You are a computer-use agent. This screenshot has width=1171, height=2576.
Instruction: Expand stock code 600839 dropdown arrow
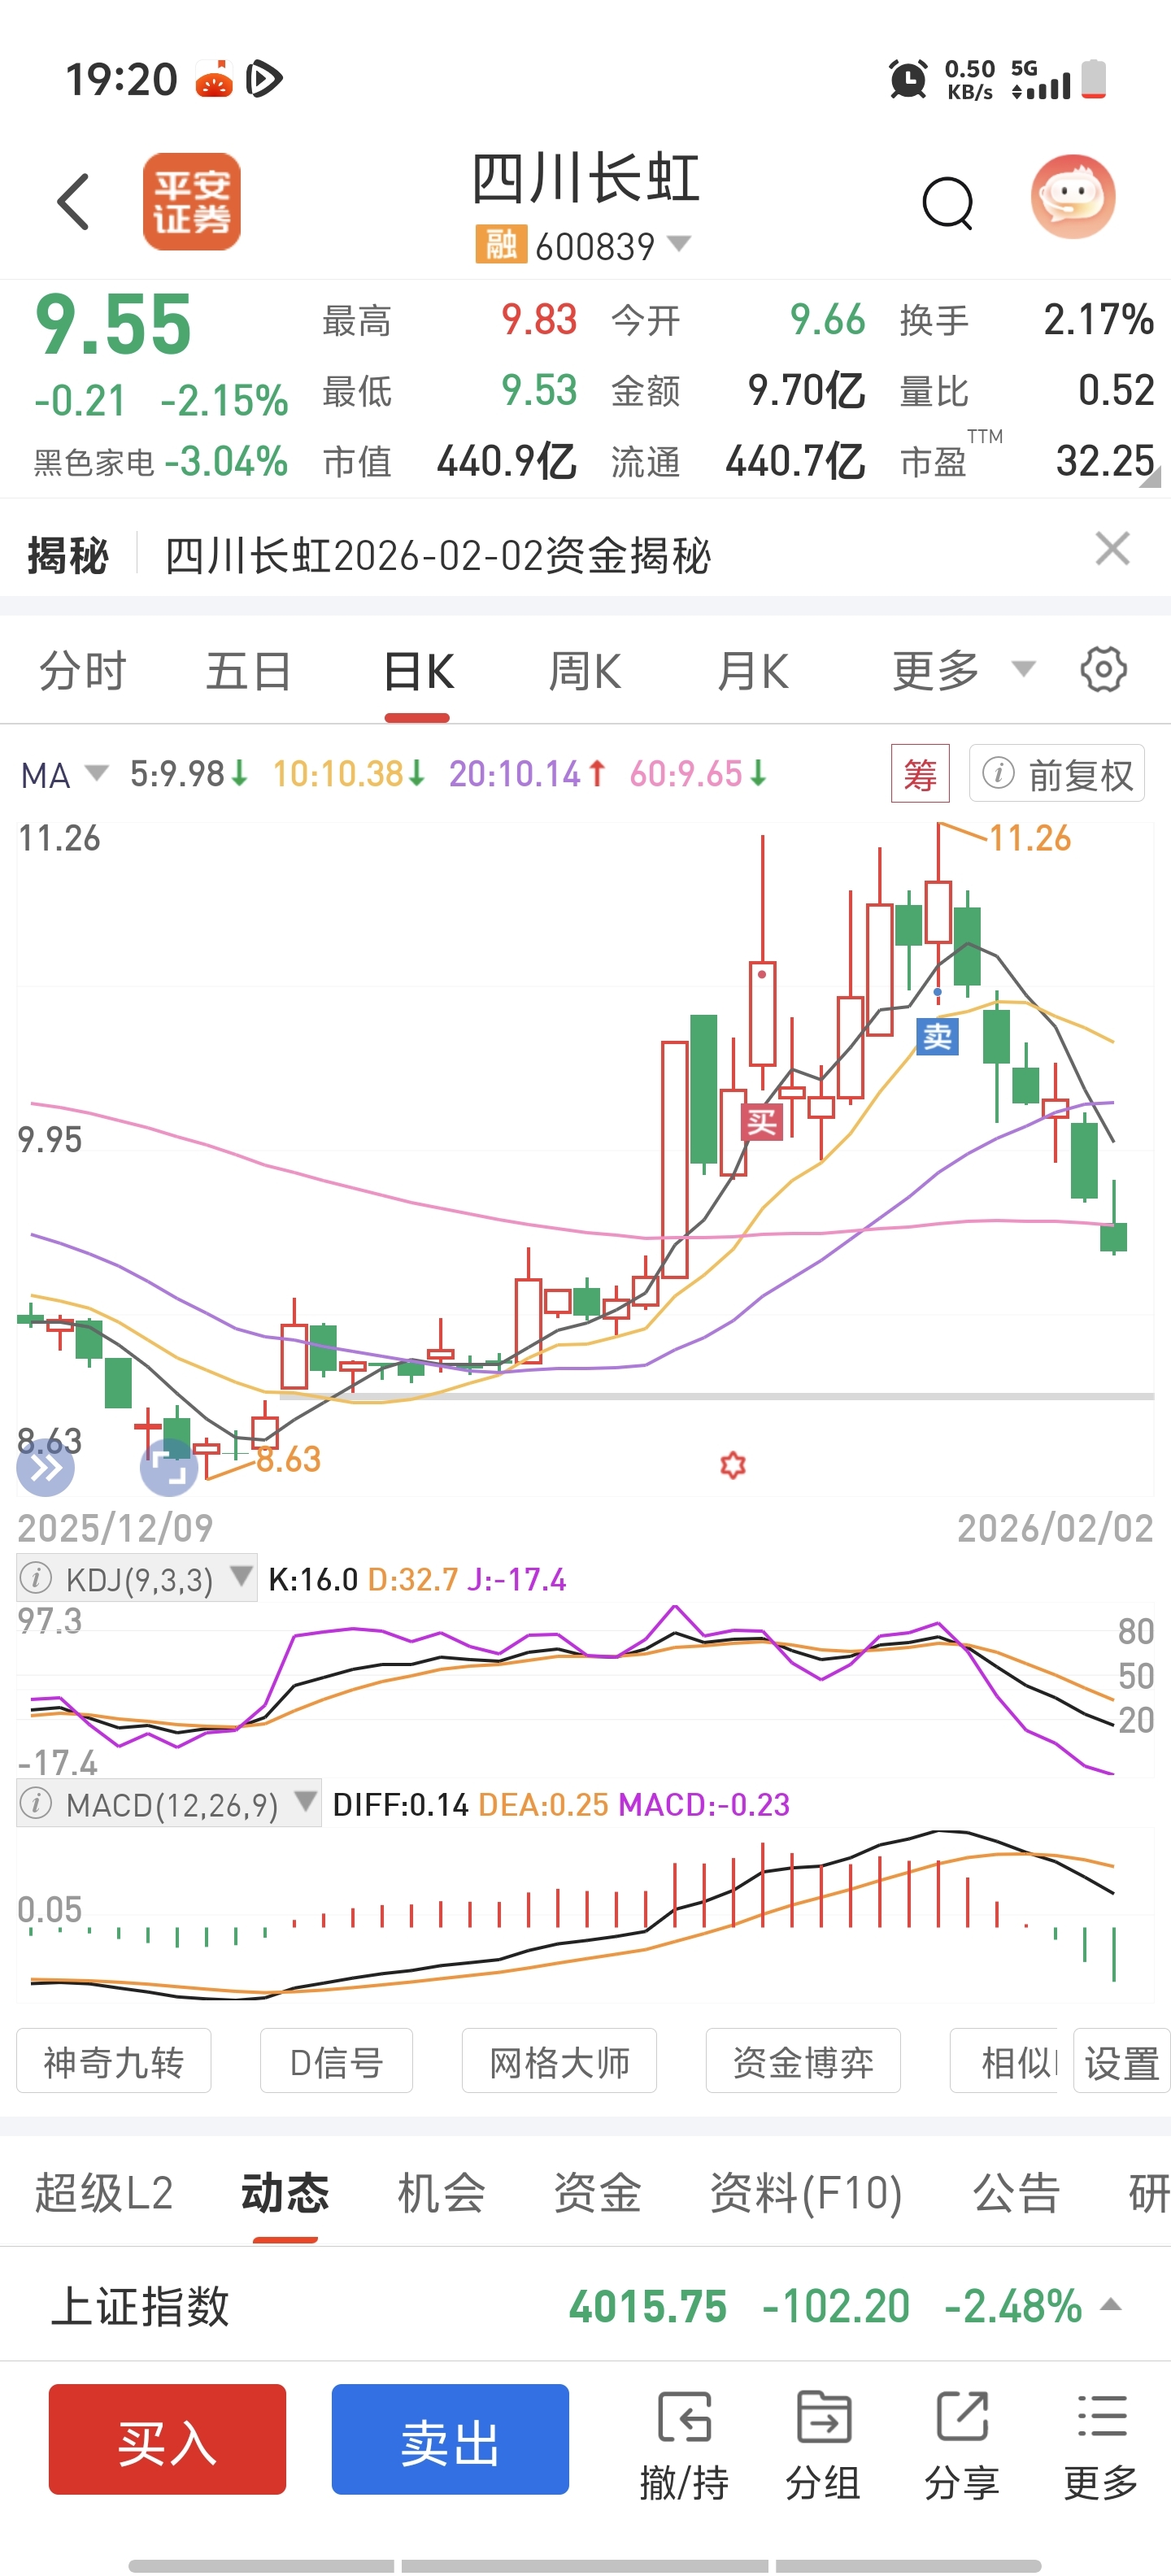pos(679,243)
